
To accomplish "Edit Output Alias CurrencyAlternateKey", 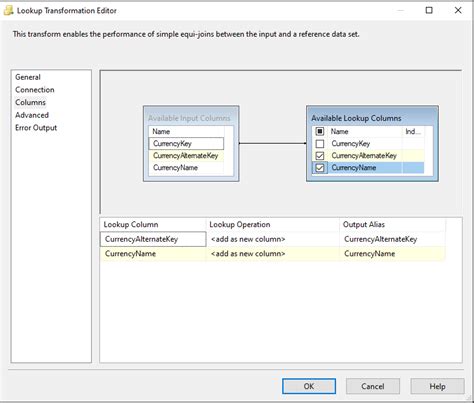I will click(392, 239).
